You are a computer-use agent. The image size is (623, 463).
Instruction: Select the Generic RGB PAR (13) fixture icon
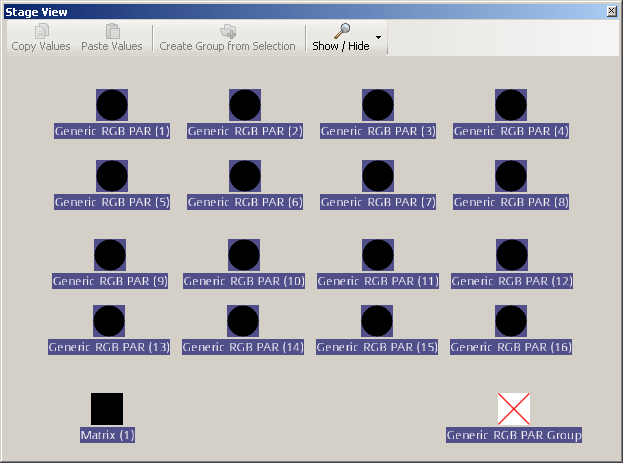click(109, 321)
